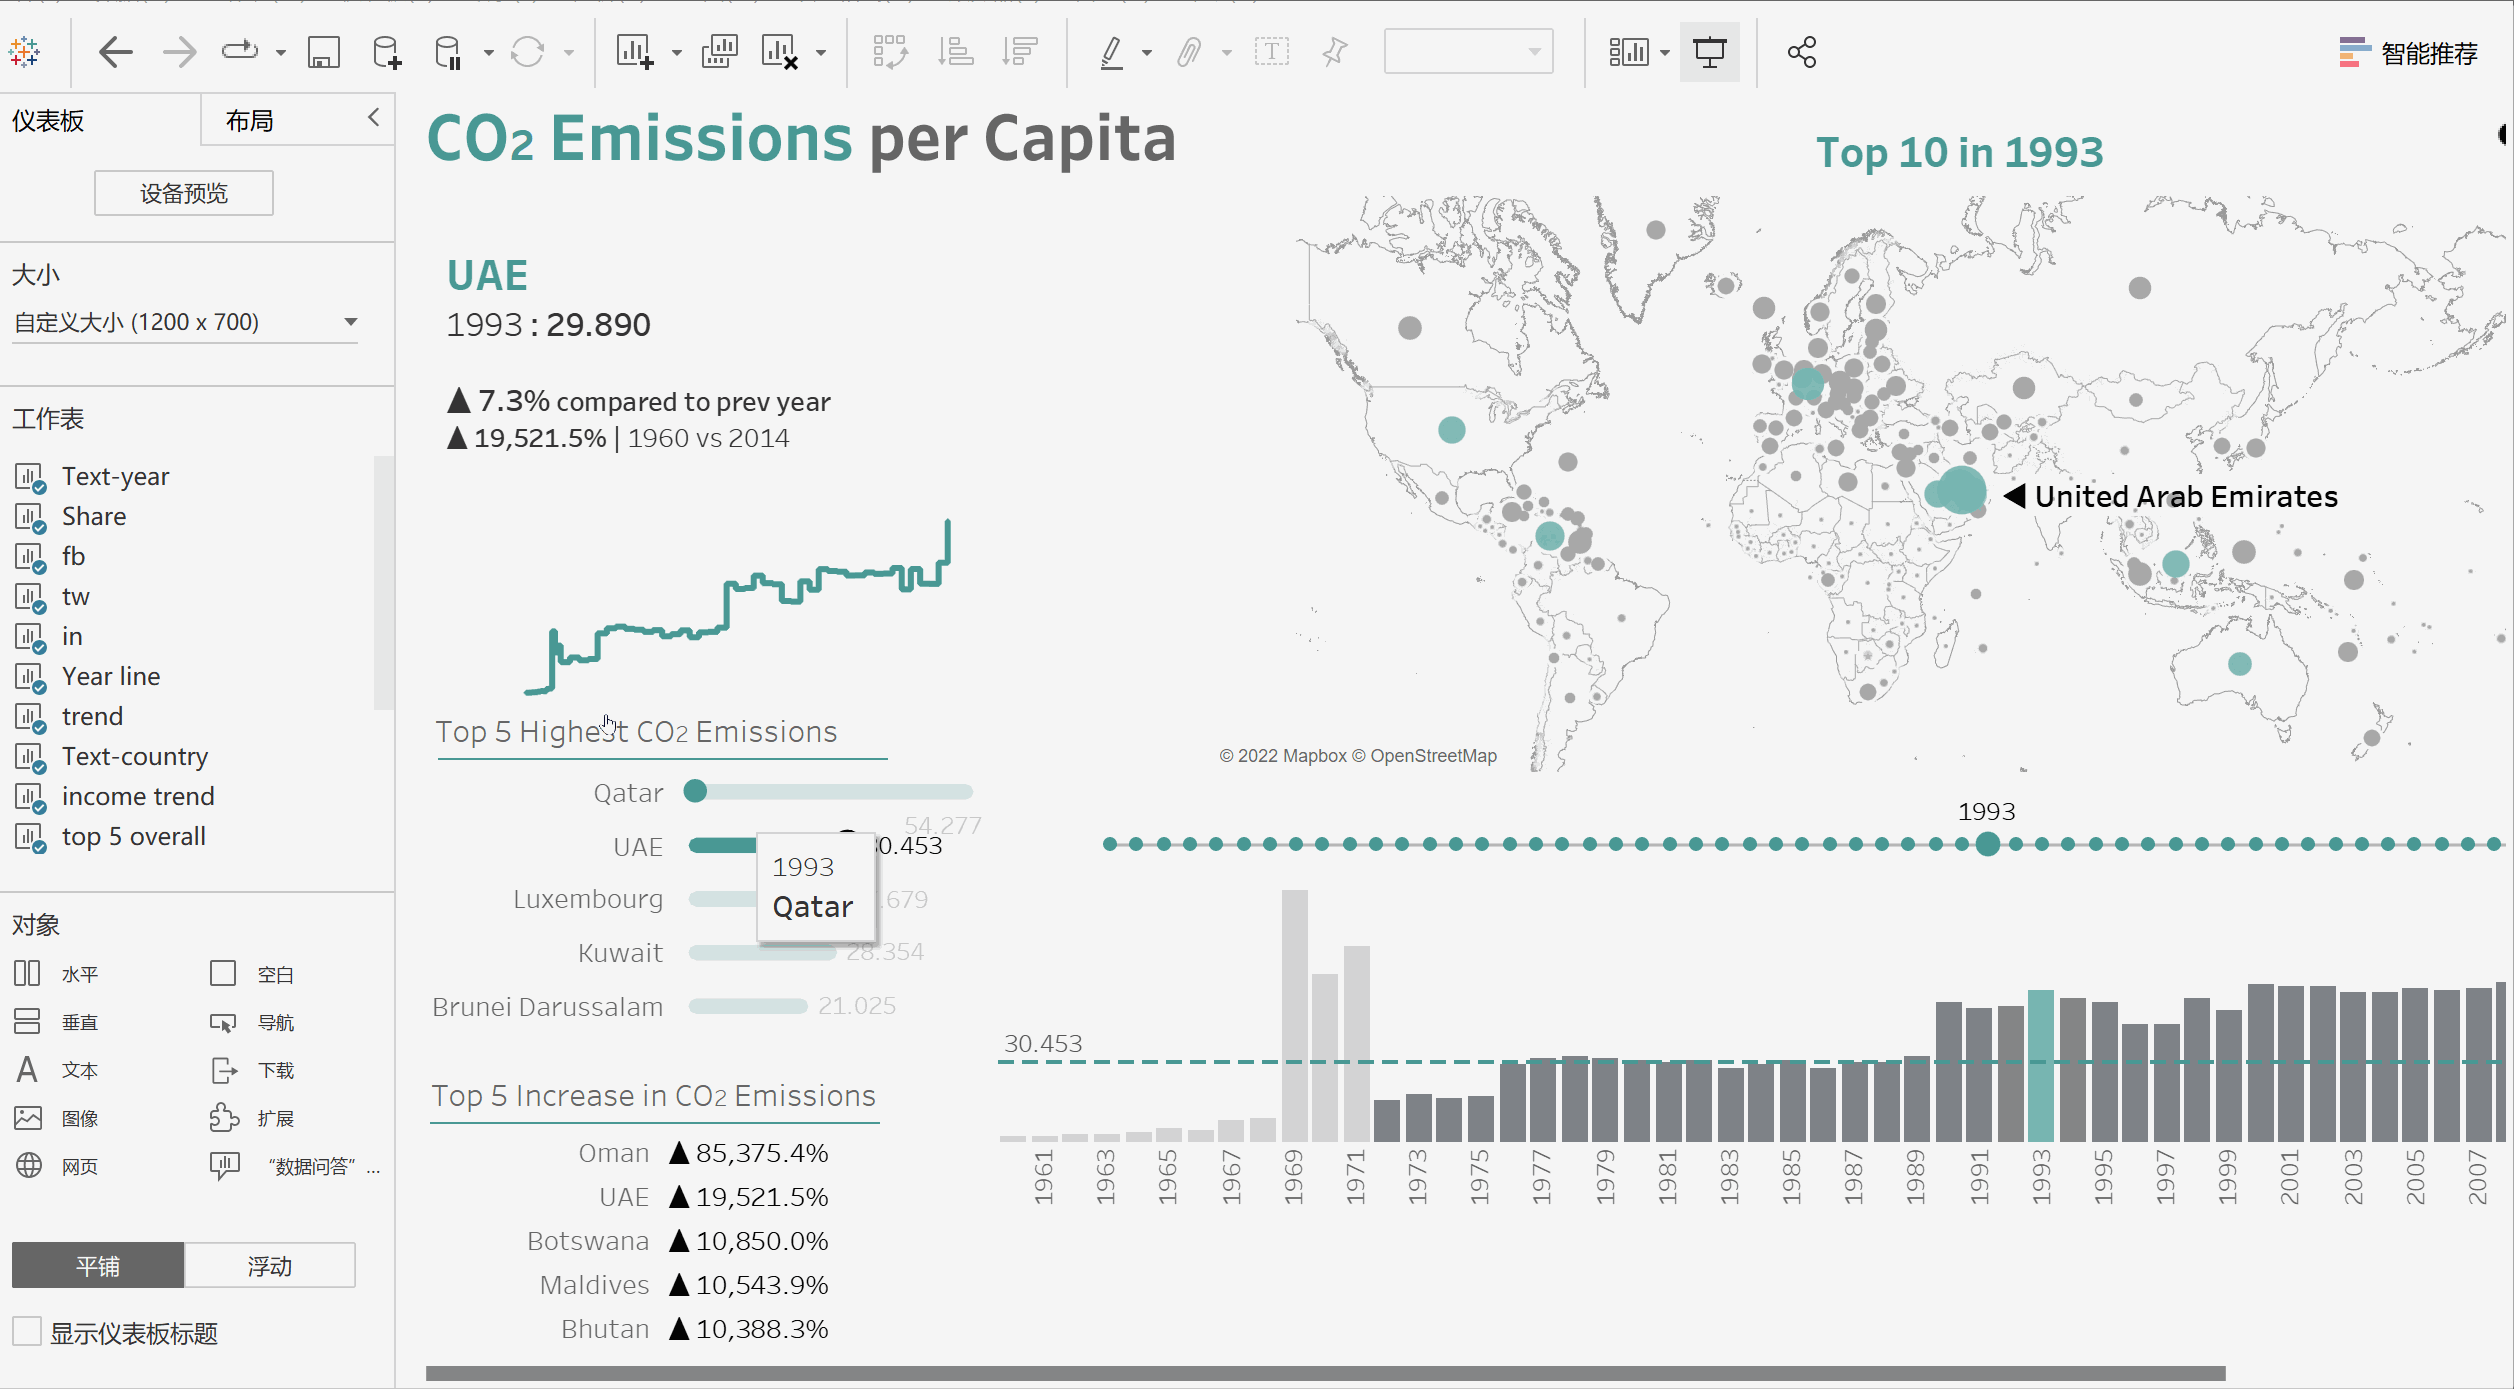Screen dimensions: 2514x1389
Task: Open the show/hide cards dropdown arrow
Action: pyautogui.click(x=1665, y=53)
